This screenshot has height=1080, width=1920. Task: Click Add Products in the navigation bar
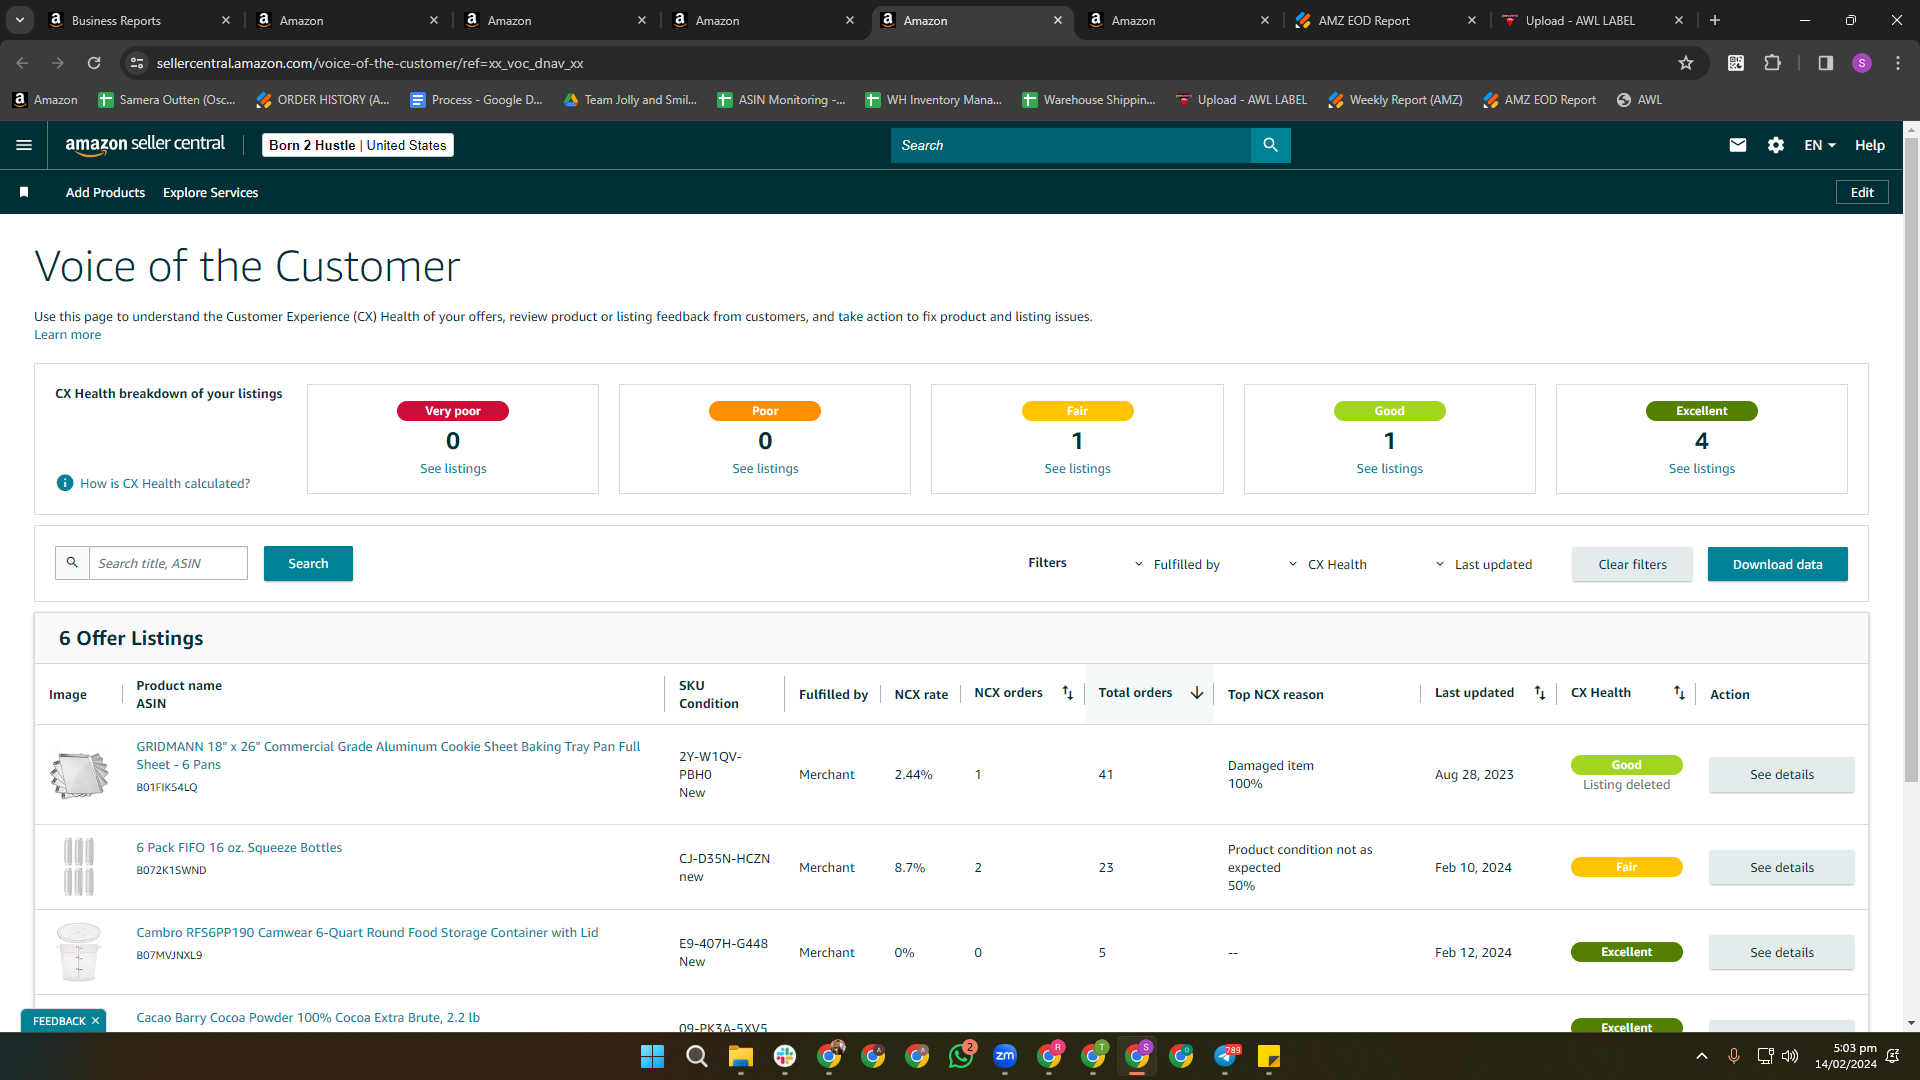tap(105, 192)
